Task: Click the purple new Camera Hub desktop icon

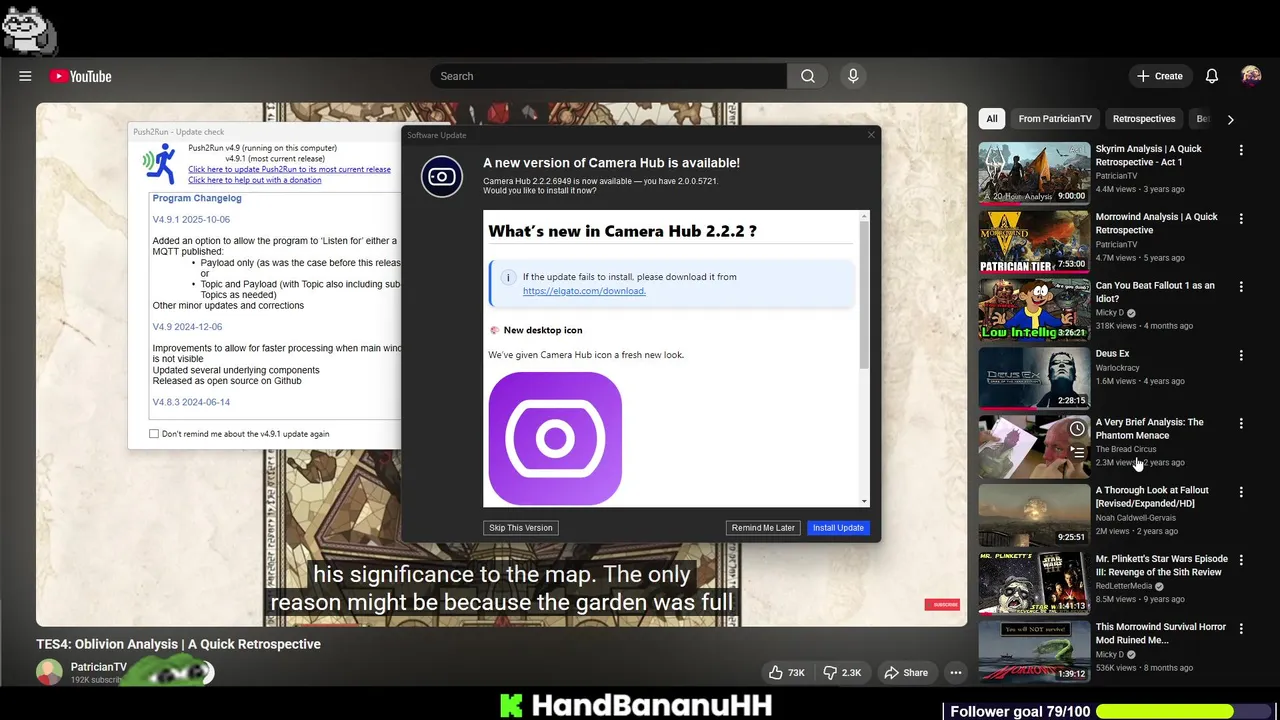Action: click(555, 438)
